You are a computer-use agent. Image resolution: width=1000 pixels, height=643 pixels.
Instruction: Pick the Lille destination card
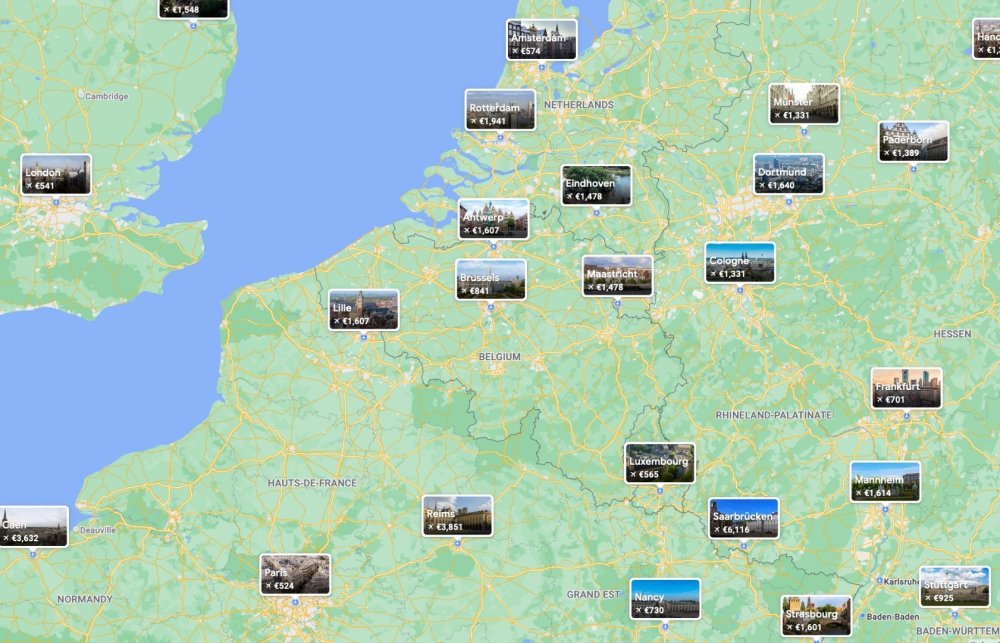(x=364, y=310)
